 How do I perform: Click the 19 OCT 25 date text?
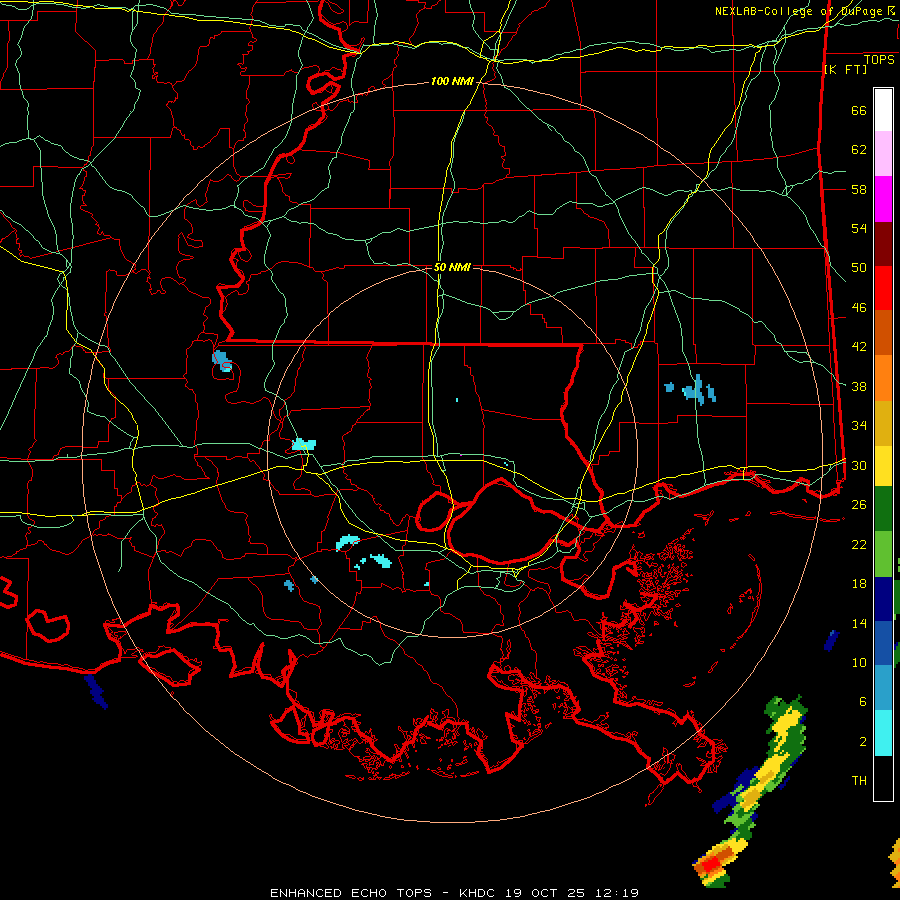click(x=545, y=893)
